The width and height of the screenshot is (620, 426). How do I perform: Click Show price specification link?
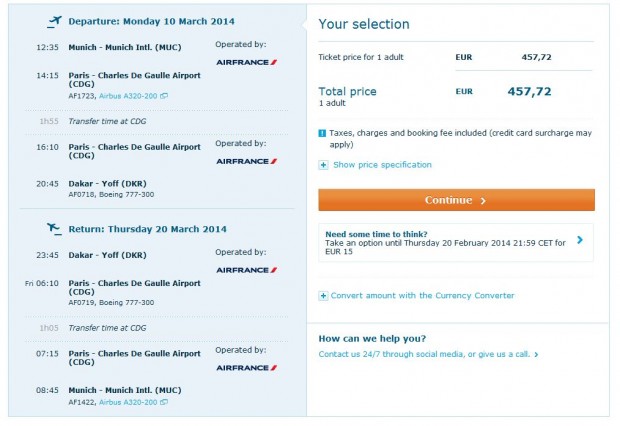pyautogui.click(x=382, y=165)
